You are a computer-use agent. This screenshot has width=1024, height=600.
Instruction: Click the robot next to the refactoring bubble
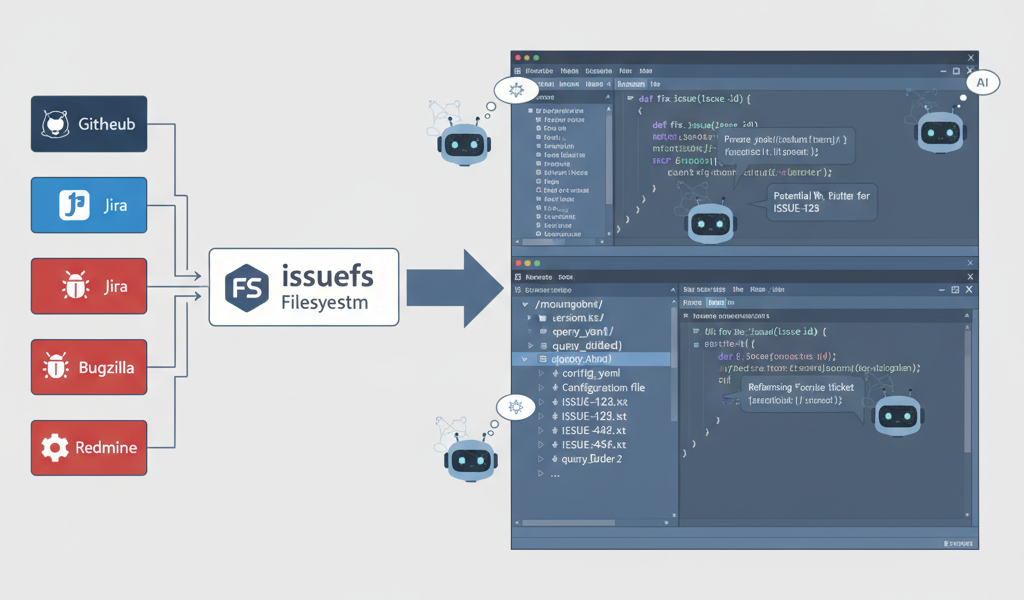coord(896,414)
